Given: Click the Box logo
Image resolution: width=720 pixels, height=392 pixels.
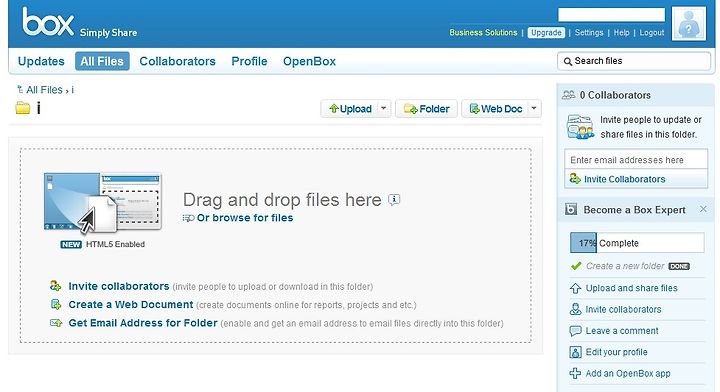Looking at the screenshot, I should tap(48, 22).
